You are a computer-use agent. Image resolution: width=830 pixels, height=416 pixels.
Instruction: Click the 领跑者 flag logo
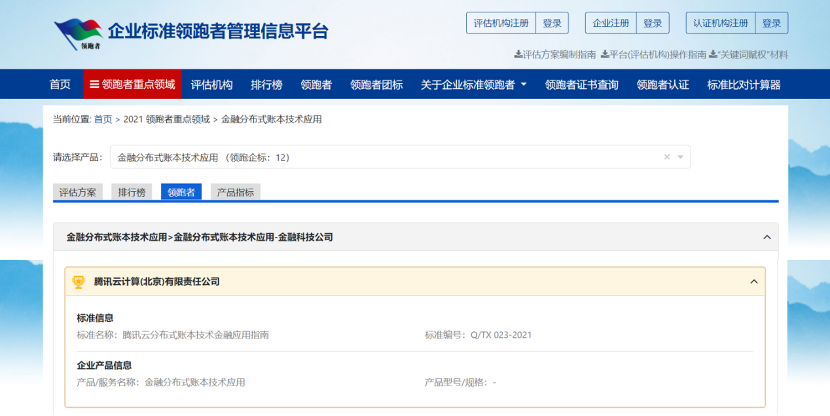78,33
